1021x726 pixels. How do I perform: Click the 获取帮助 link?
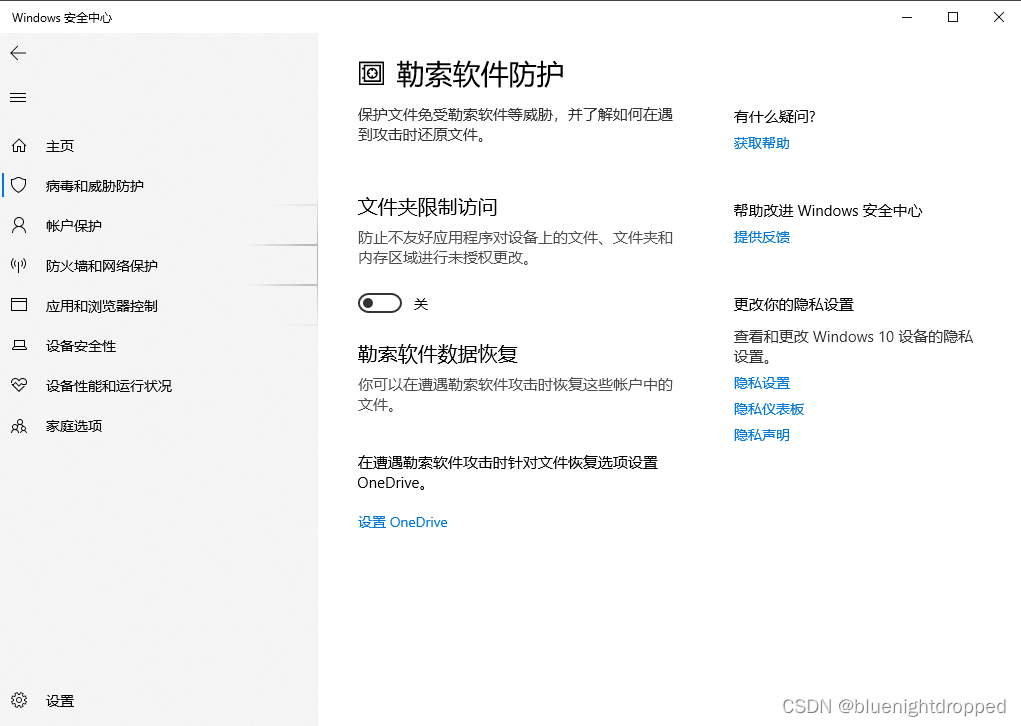tap(761, 143)
